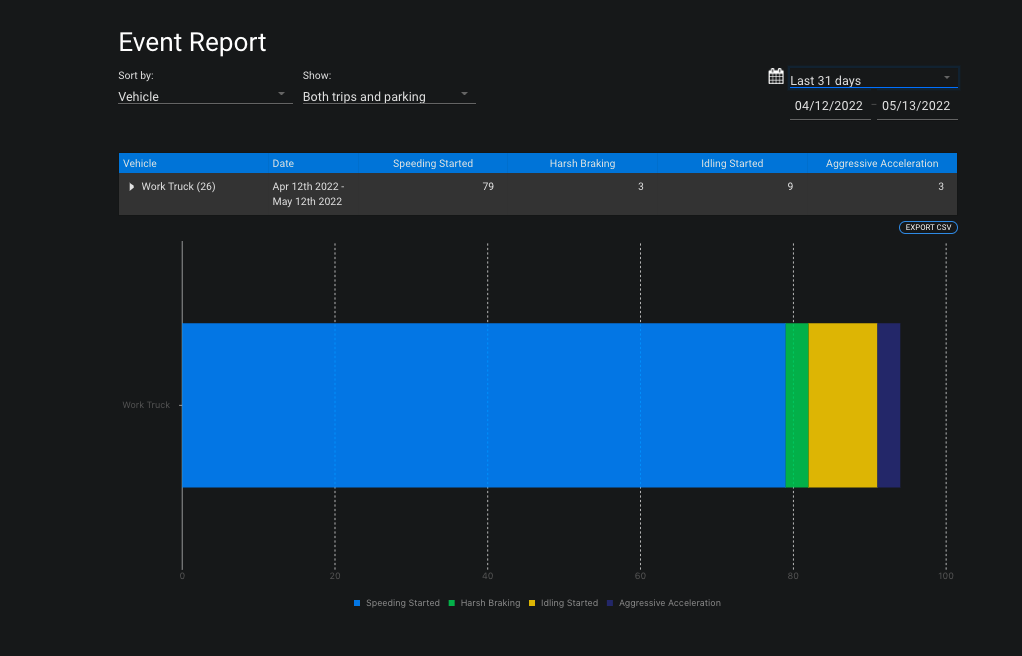This screenshot has height=656, width=1022.
Task: Open the Show trips and parking dropdown
Action: click(x=388, y=97)
